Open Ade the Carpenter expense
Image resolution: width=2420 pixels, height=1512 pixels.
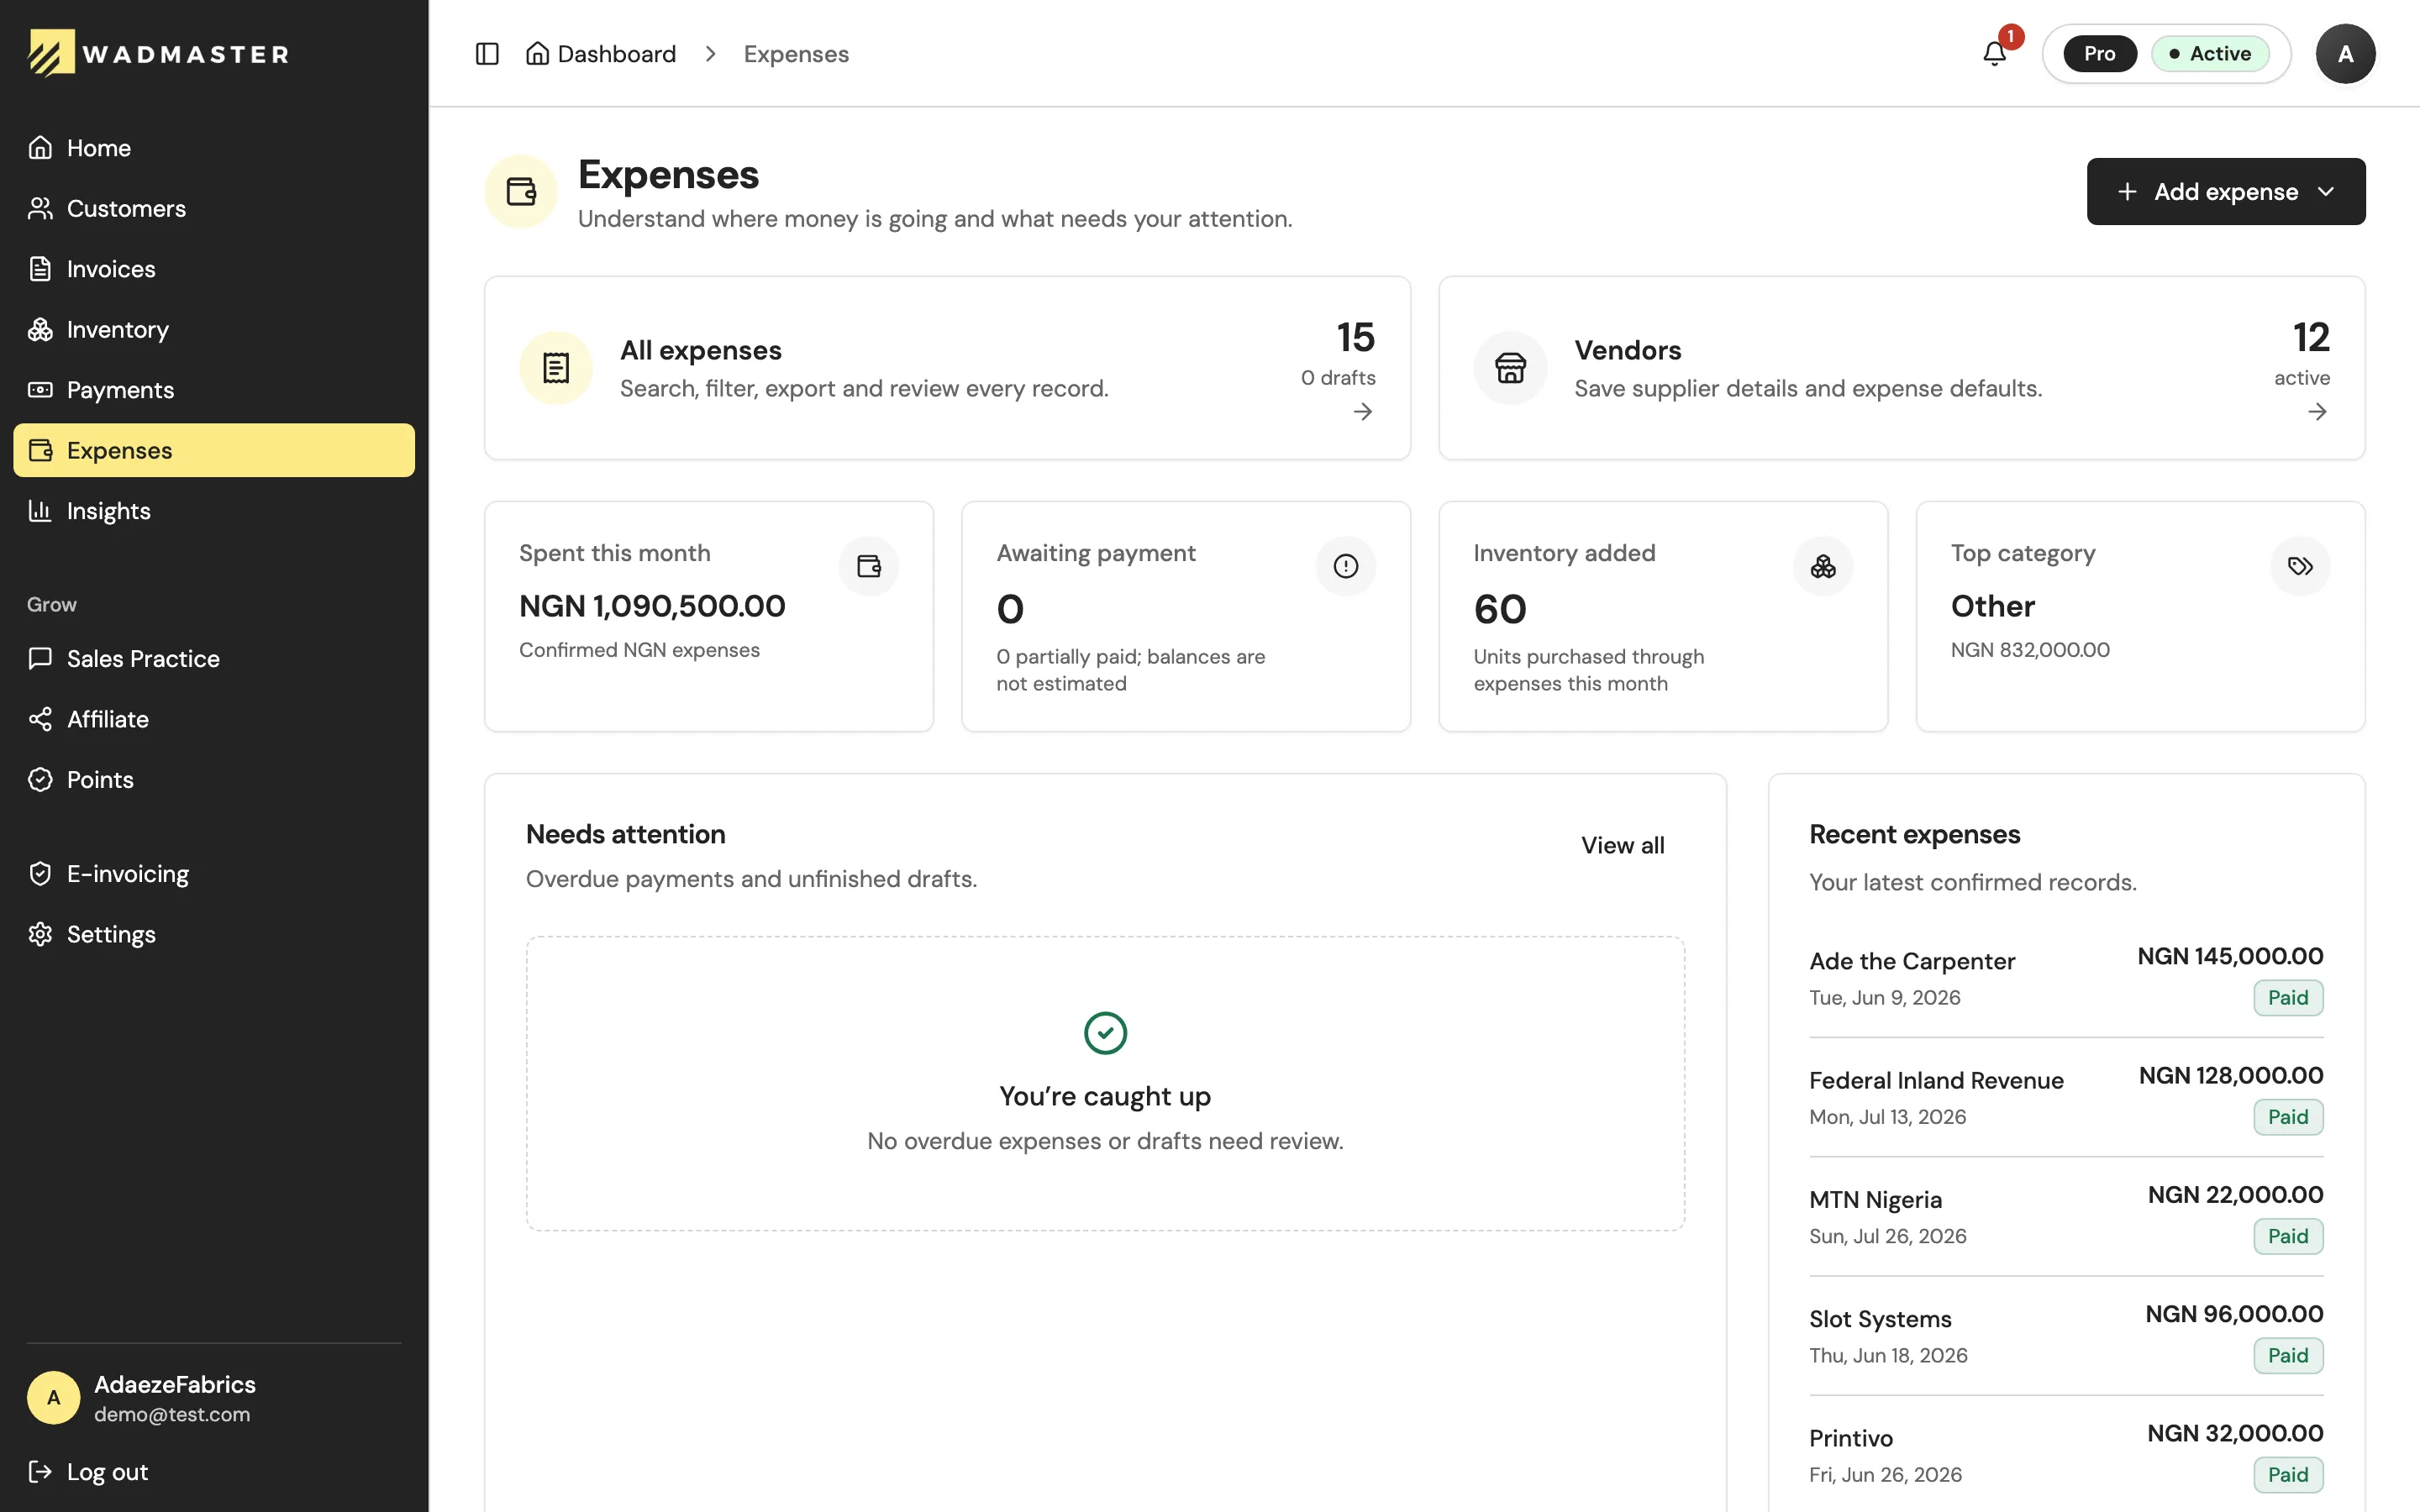[2066, 977]
